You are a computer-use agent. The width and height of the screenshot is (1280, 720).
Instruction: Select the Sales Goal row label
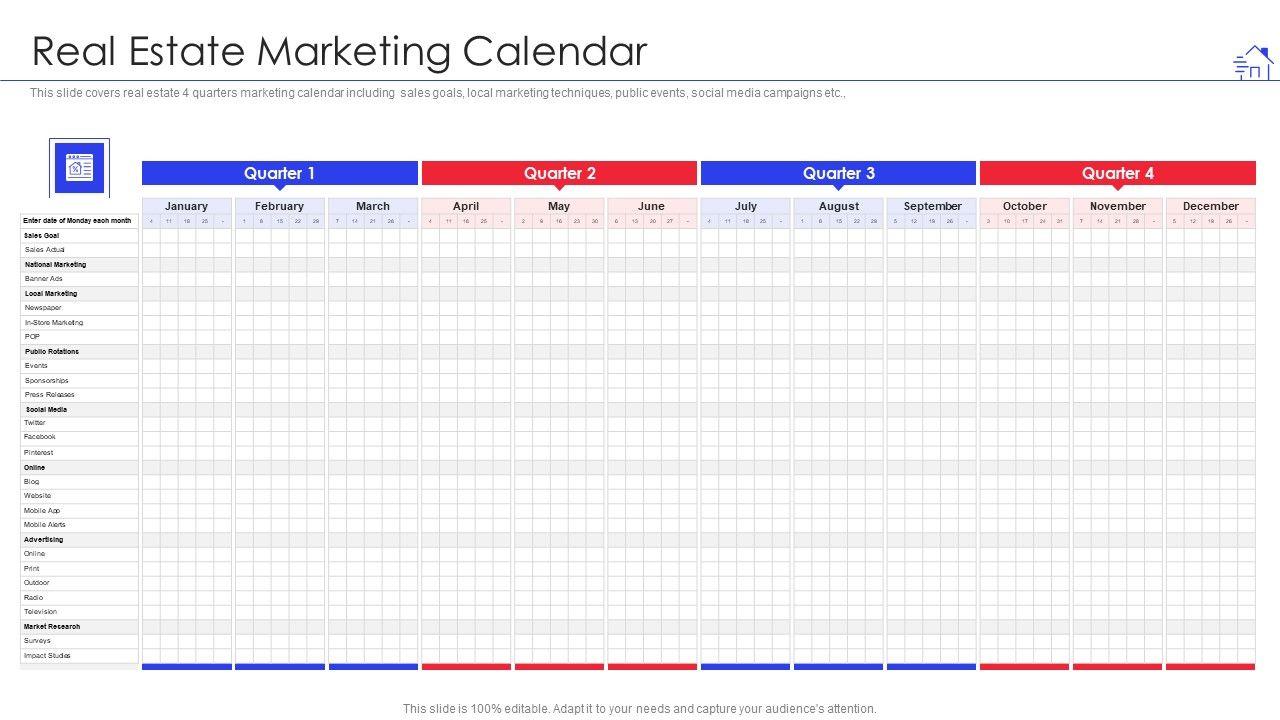tap(42, 235)
